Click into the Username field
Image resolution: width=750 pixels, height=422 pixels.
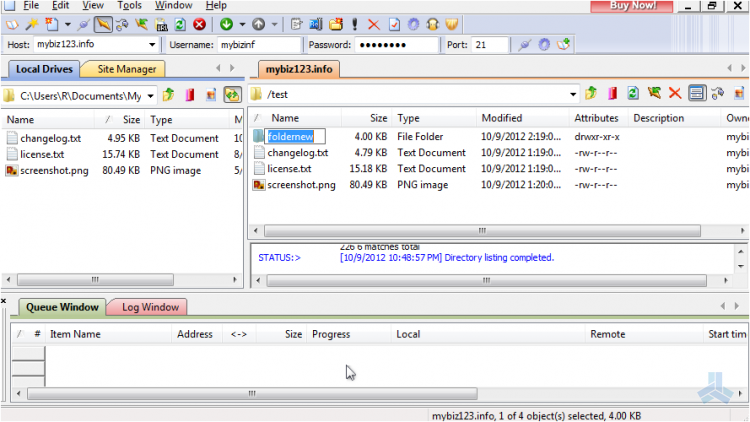point(258,45)
